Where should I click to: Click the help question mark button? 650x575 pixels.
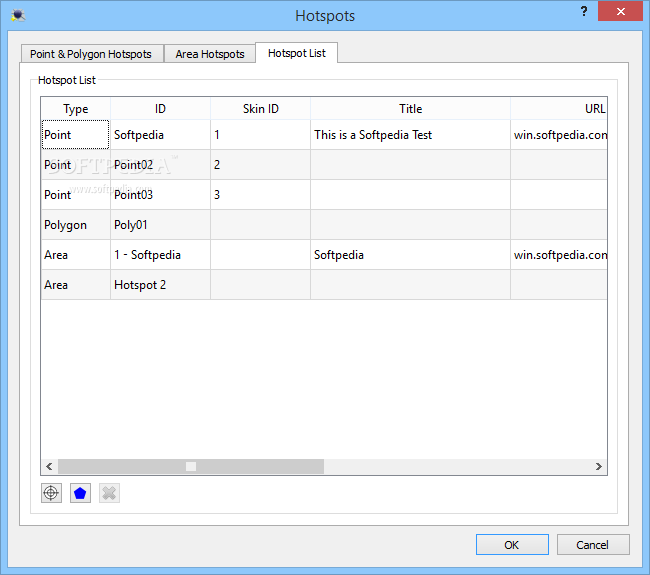click(584, 11)
